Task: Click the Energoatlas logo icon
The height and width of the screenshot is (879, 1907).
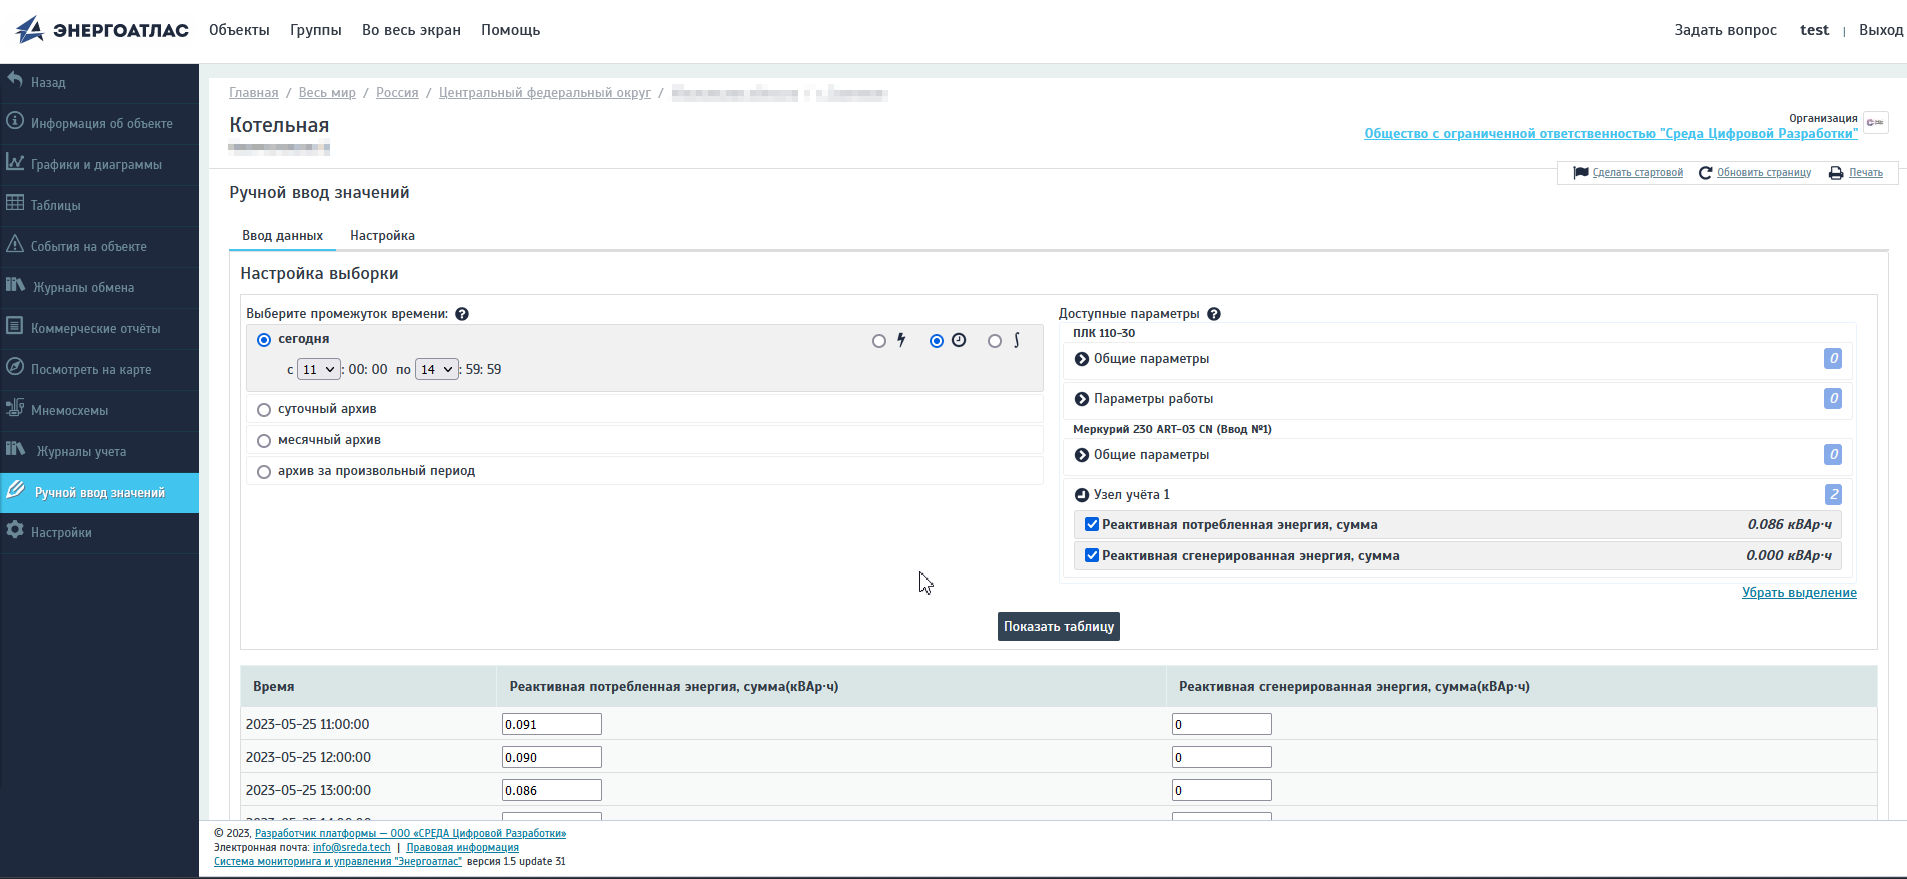Action: 30,30
